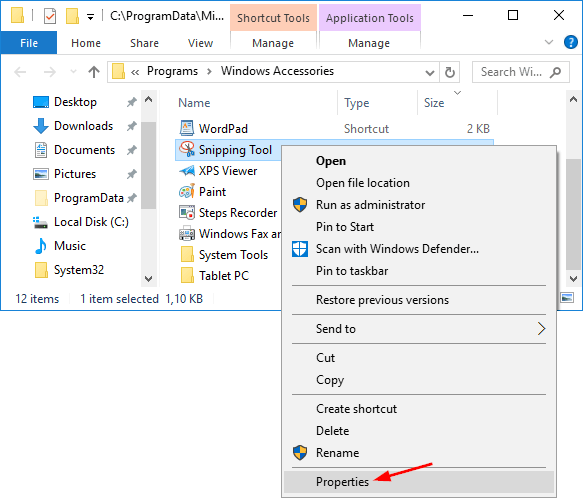Click the Local Disk (C:) drive icon

(x=40, y=222)
